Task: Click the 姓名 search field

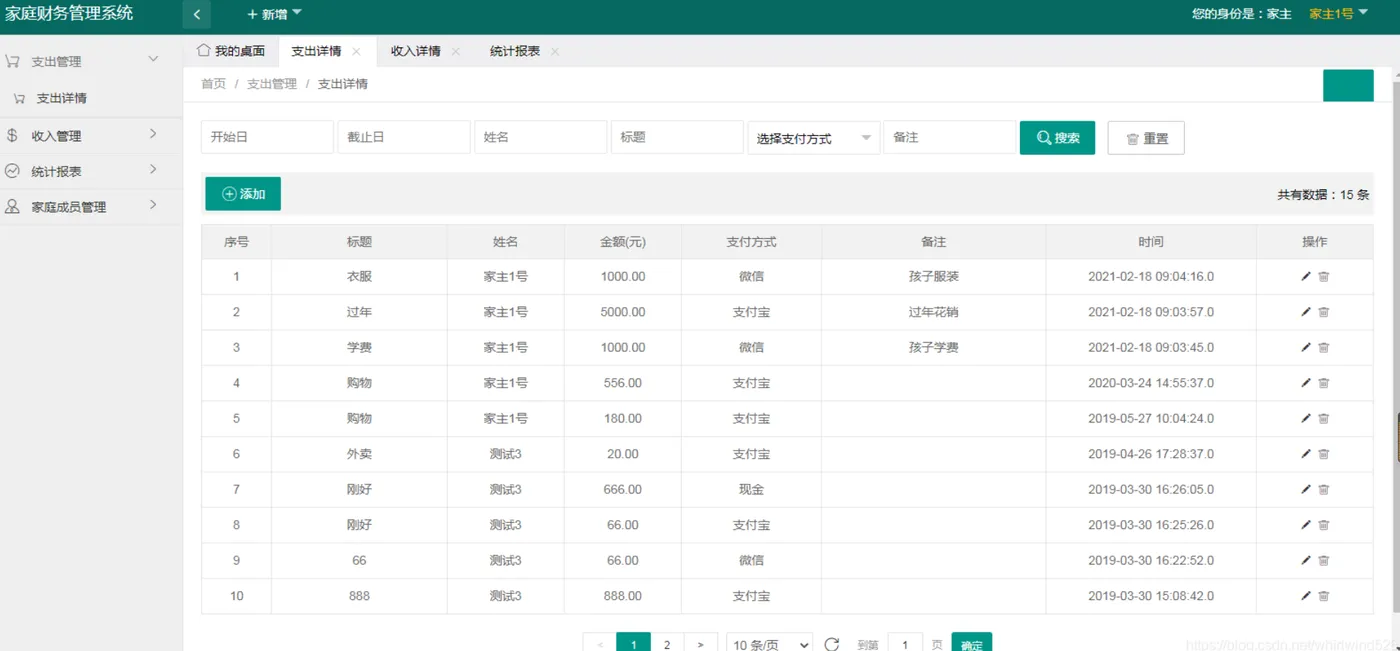Action: tap(541, 137)
